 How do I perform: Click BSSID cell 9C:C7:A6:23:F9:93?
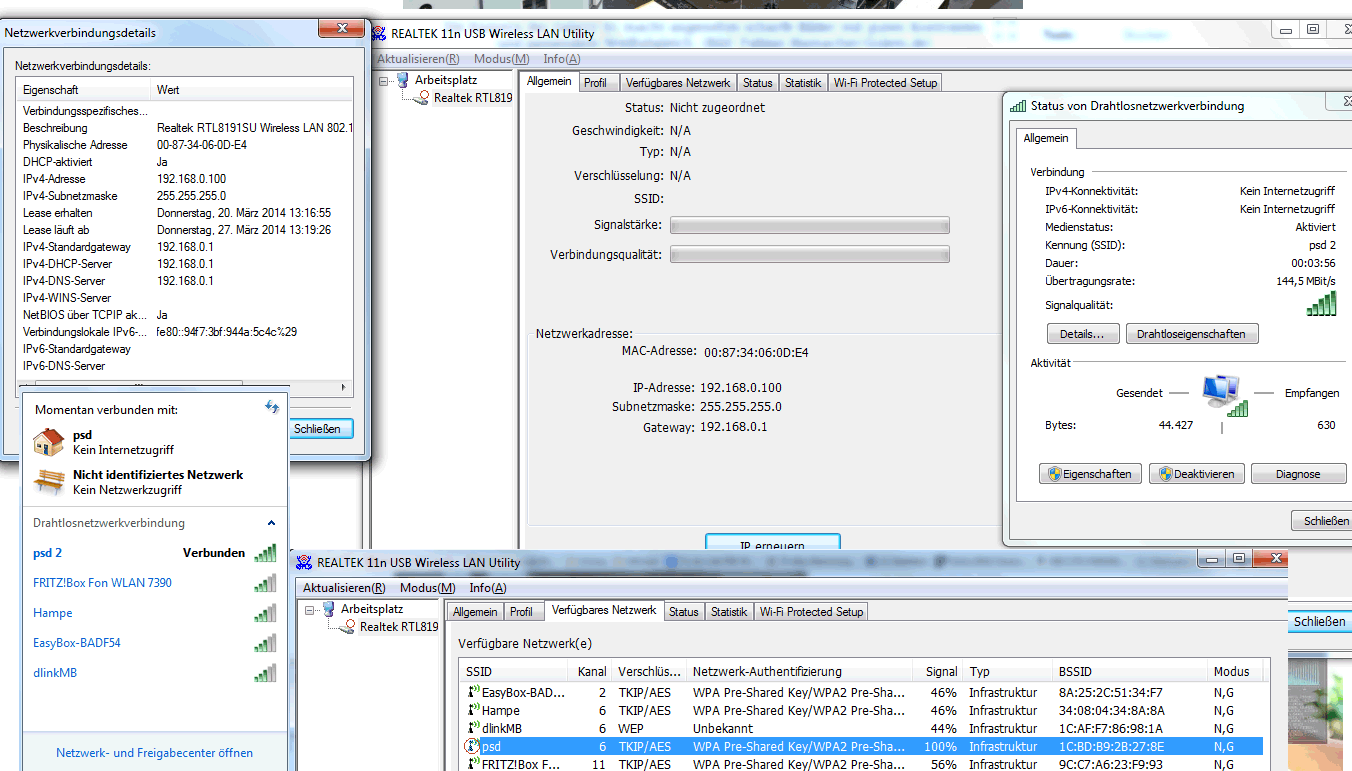click(1111, 764)
